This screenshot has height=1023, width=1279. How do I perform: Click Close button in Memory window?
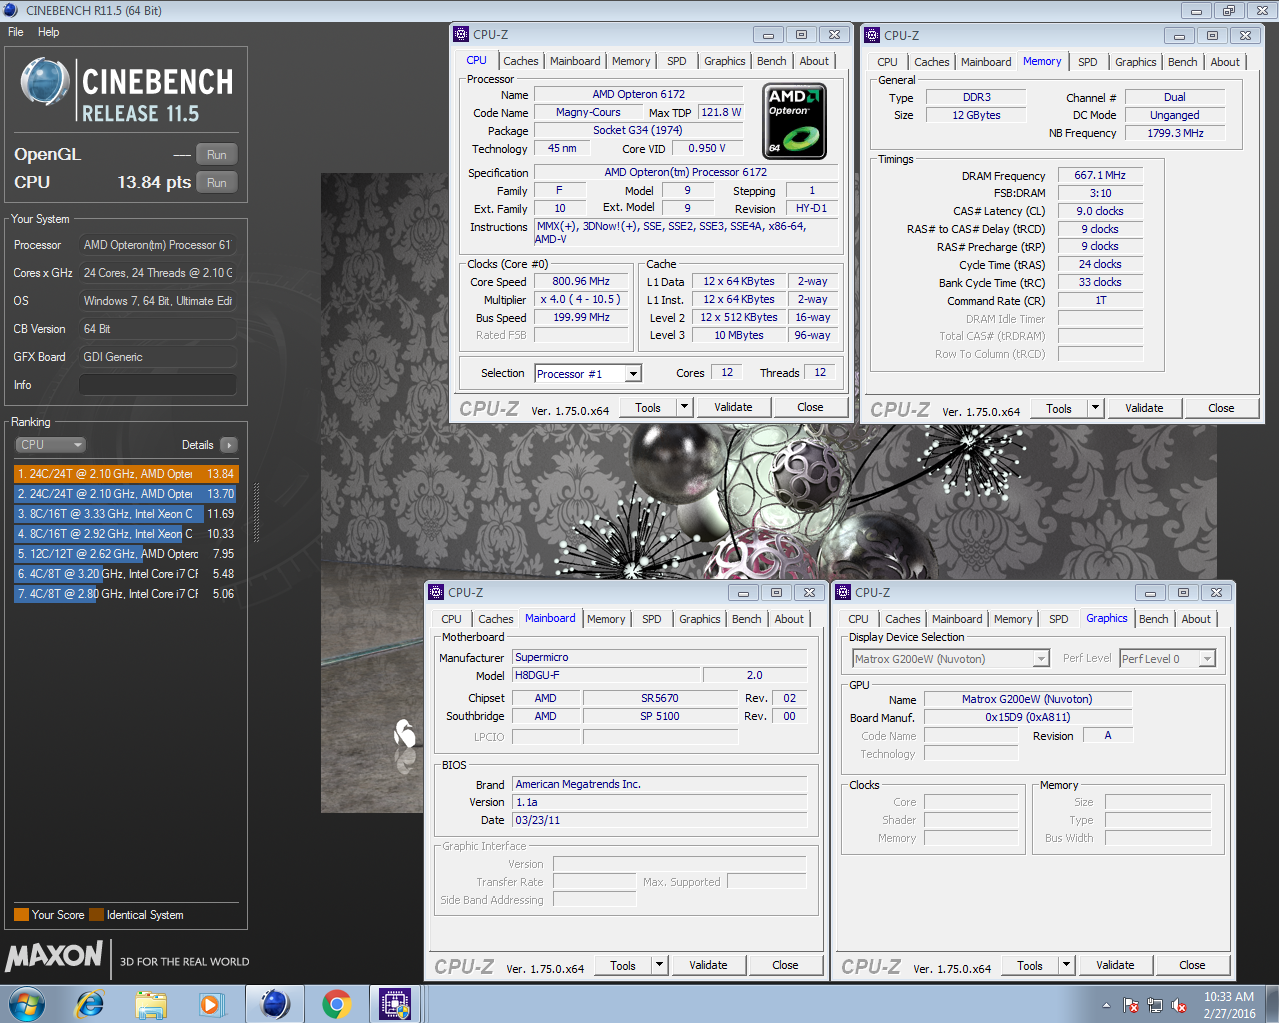1221,408
